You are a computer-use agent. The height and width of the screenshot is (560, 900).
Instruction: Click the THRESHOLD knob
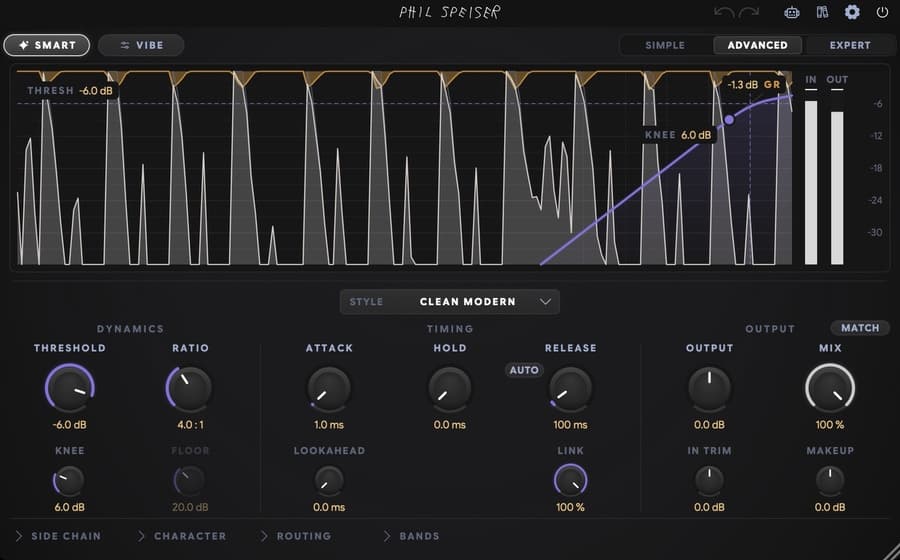pyautogui.click(x=69, y=388)
